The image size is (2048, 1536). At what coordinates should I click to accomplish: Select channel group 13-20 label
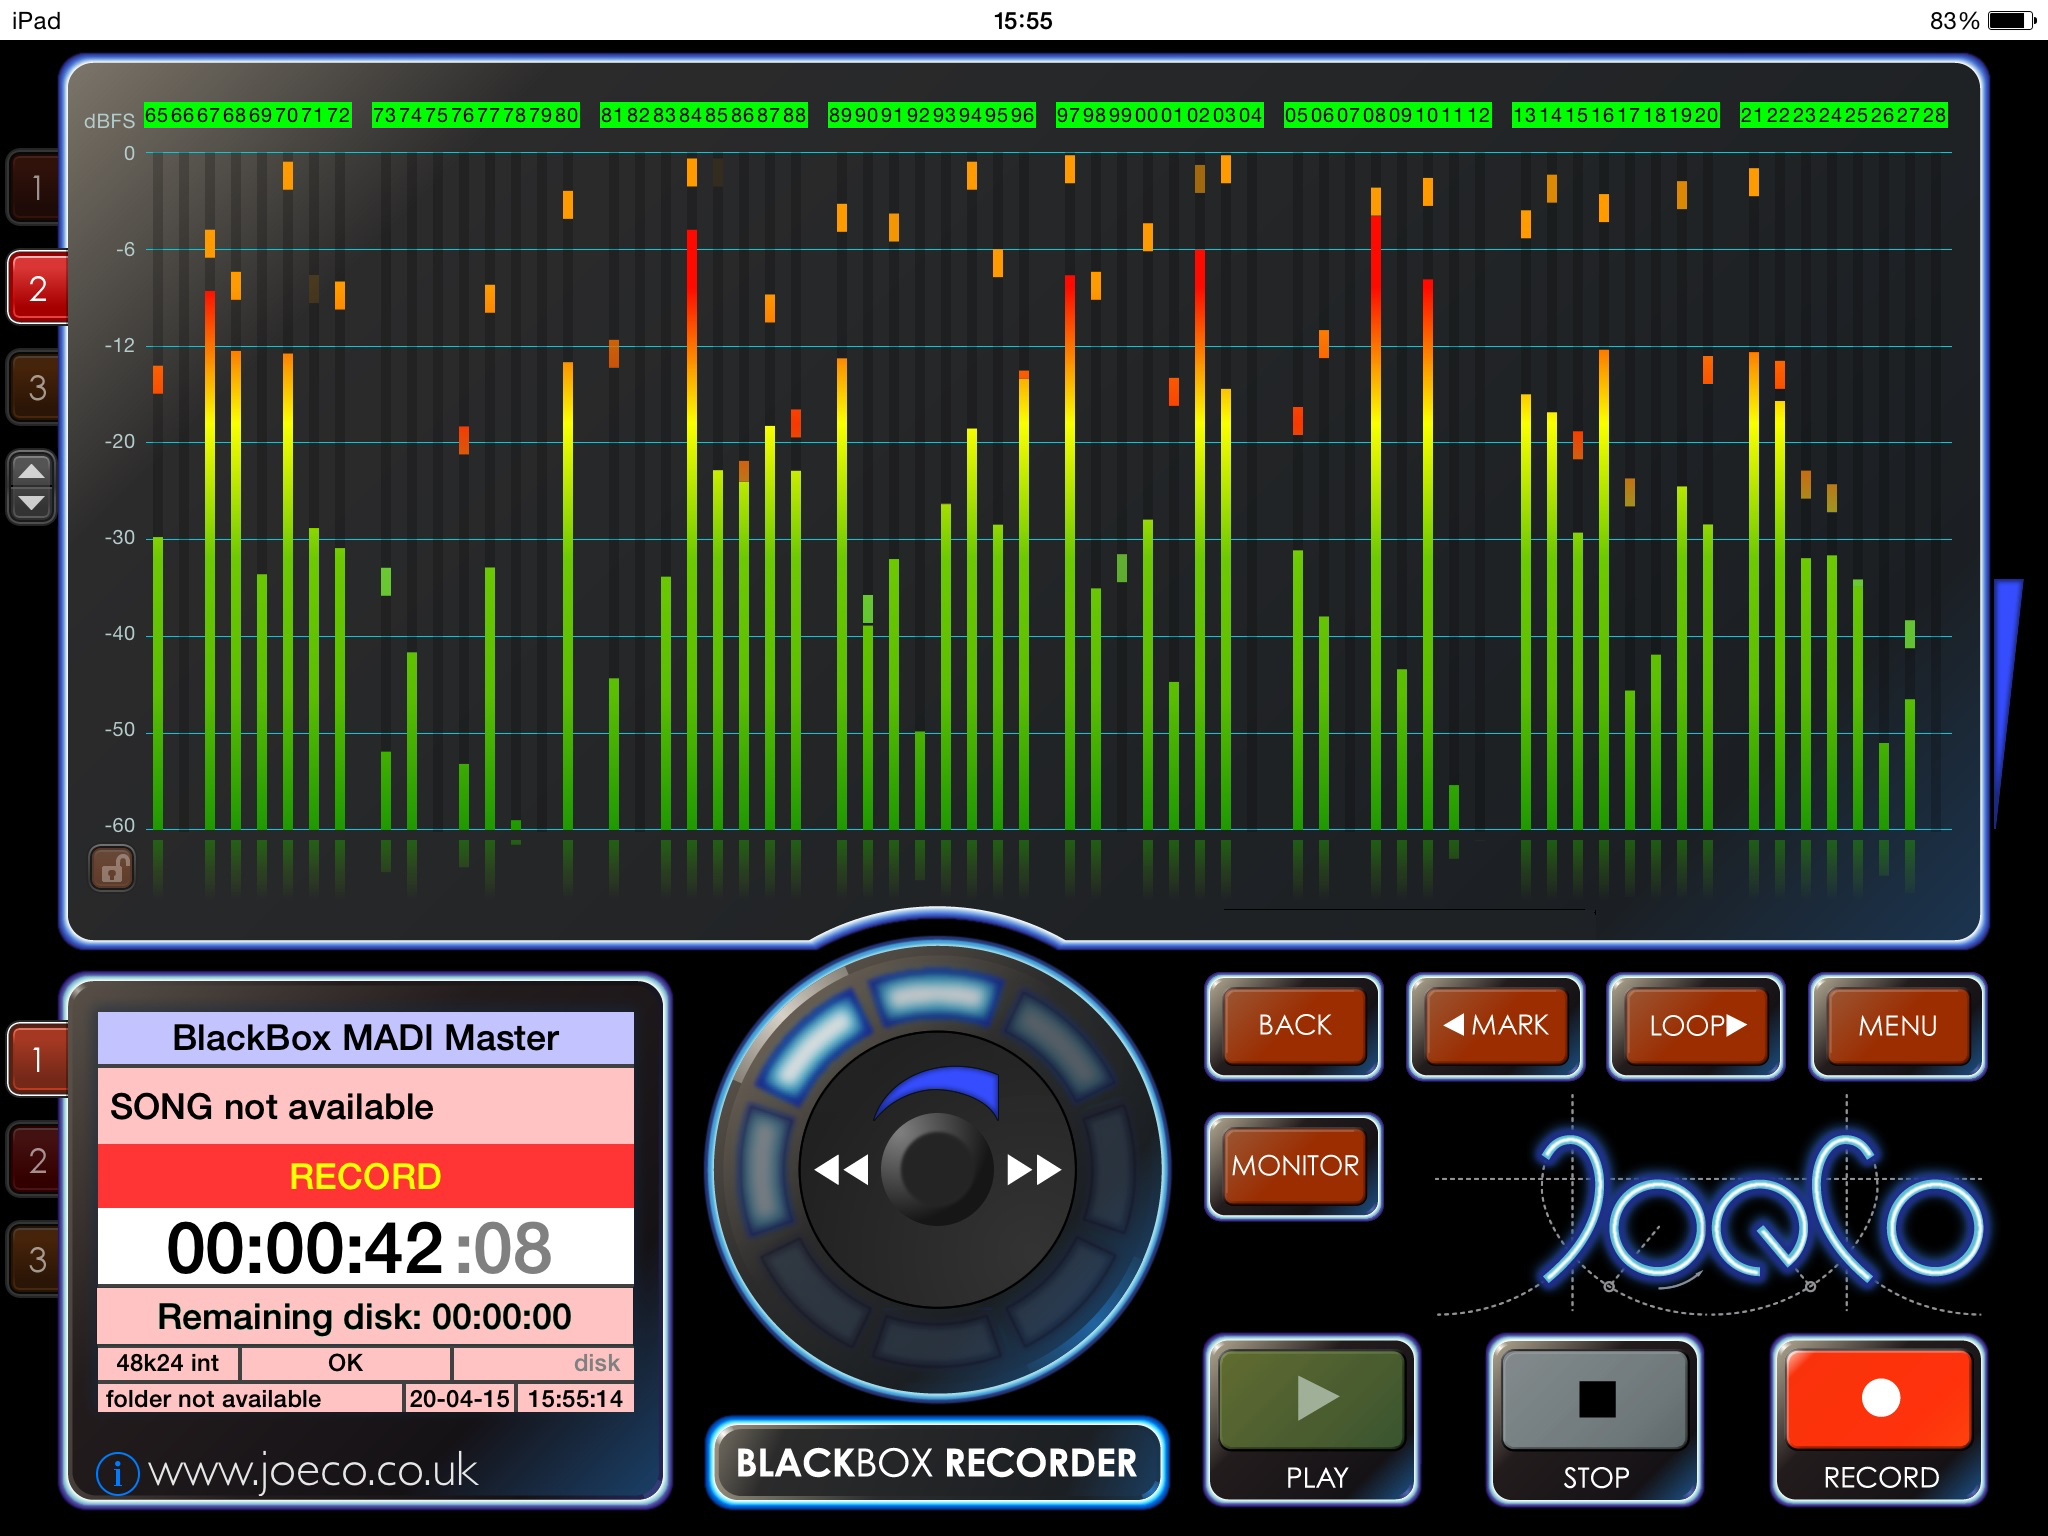pyautogui.click(x=1616, y=116)
